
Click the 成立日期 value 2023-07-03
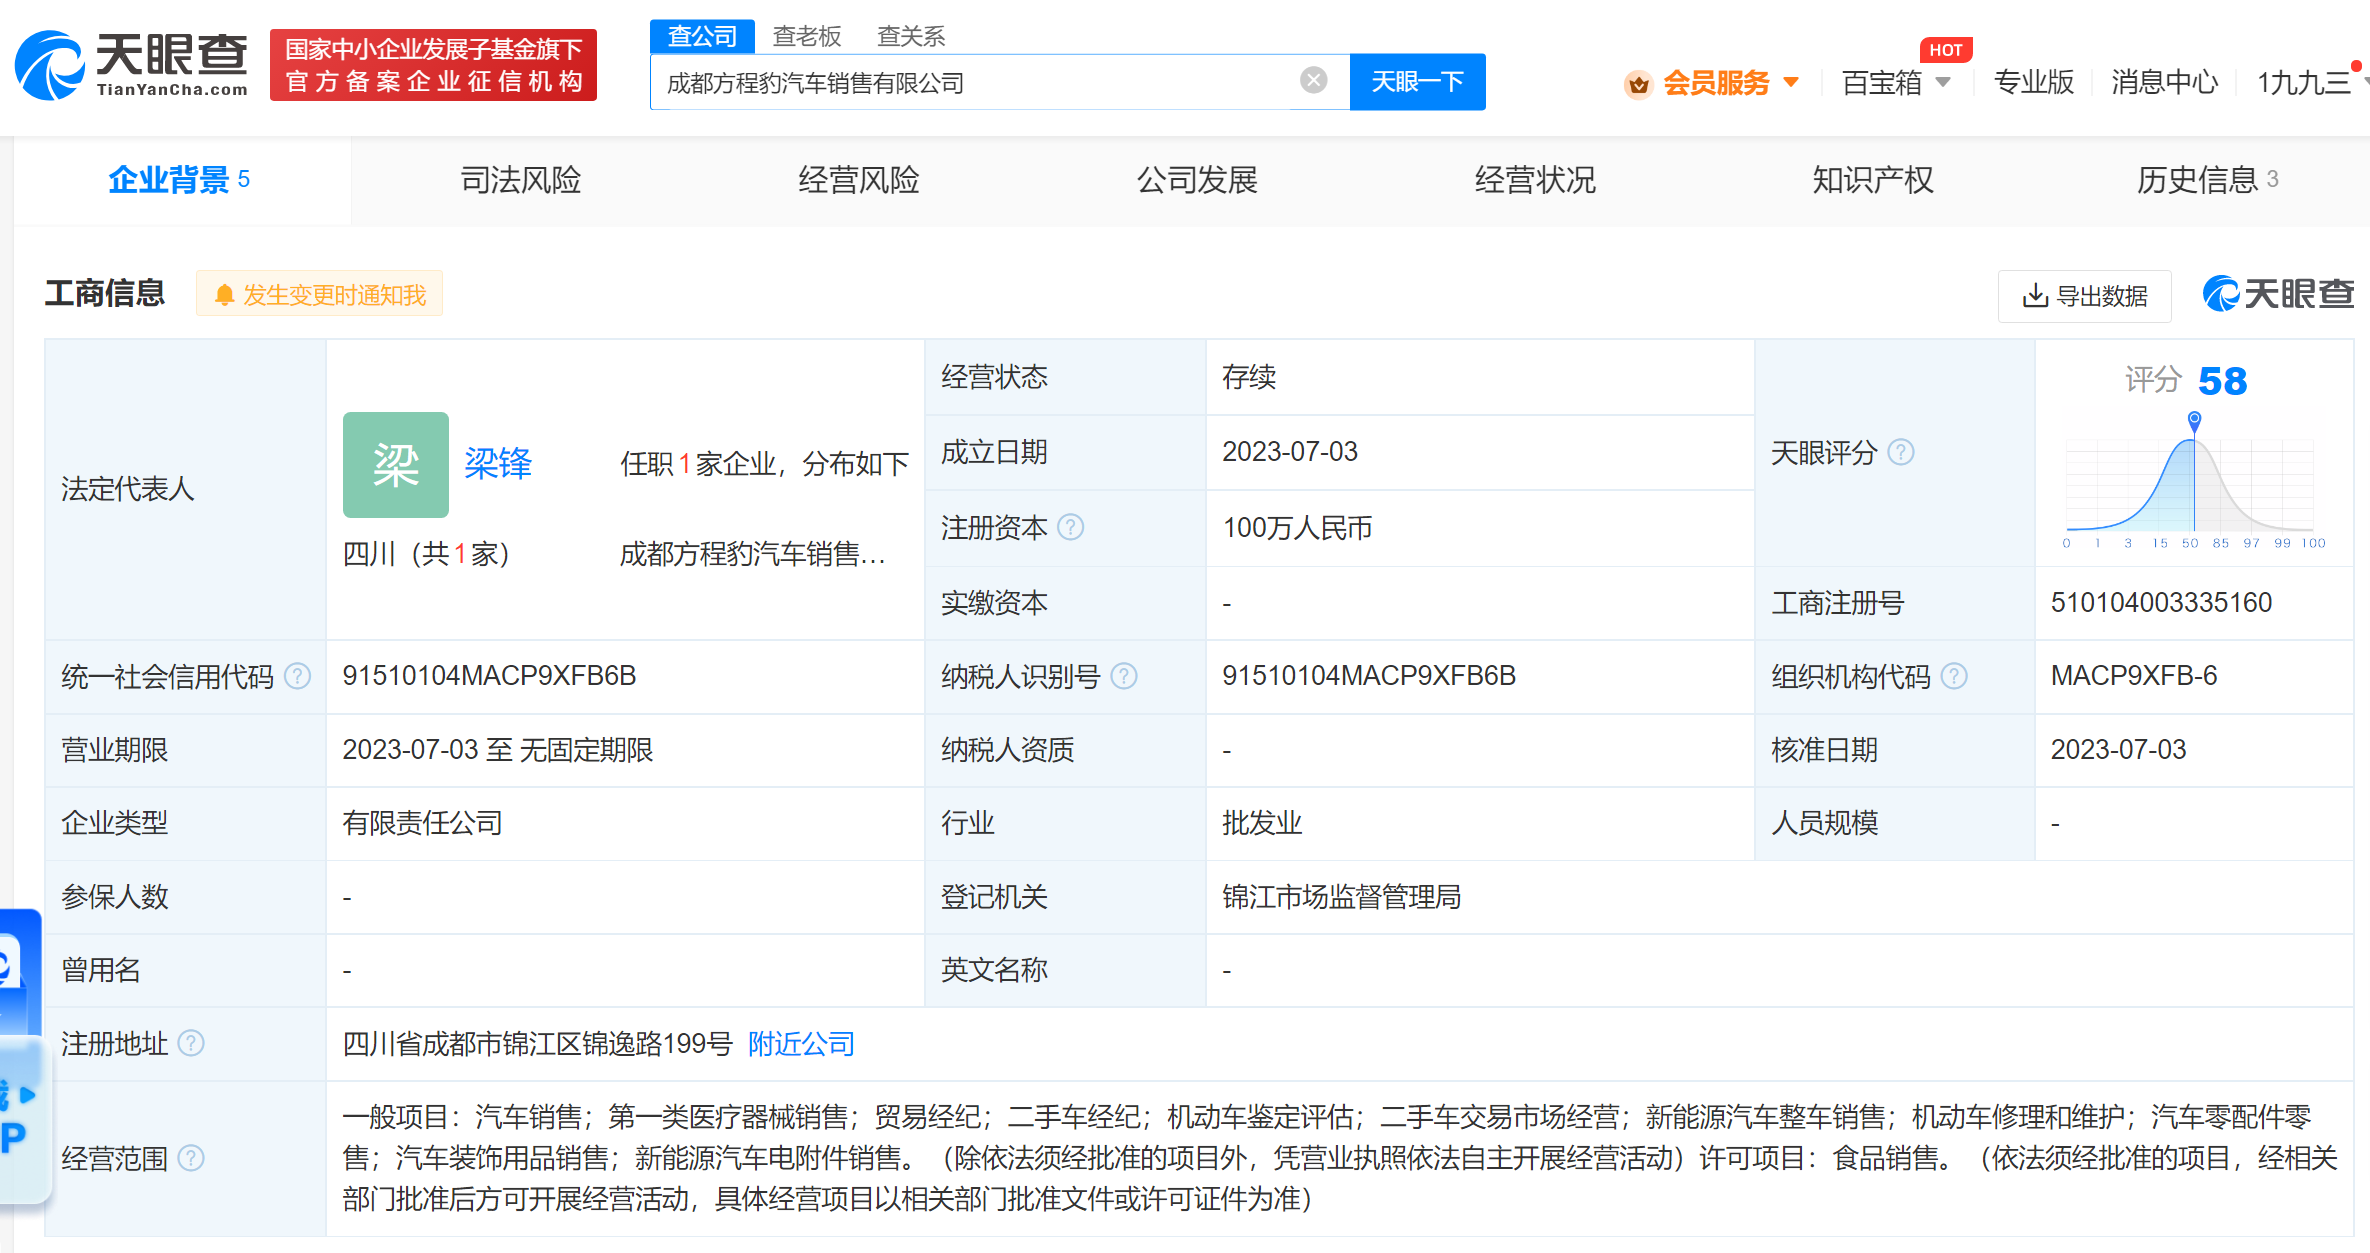point(1290,452)
